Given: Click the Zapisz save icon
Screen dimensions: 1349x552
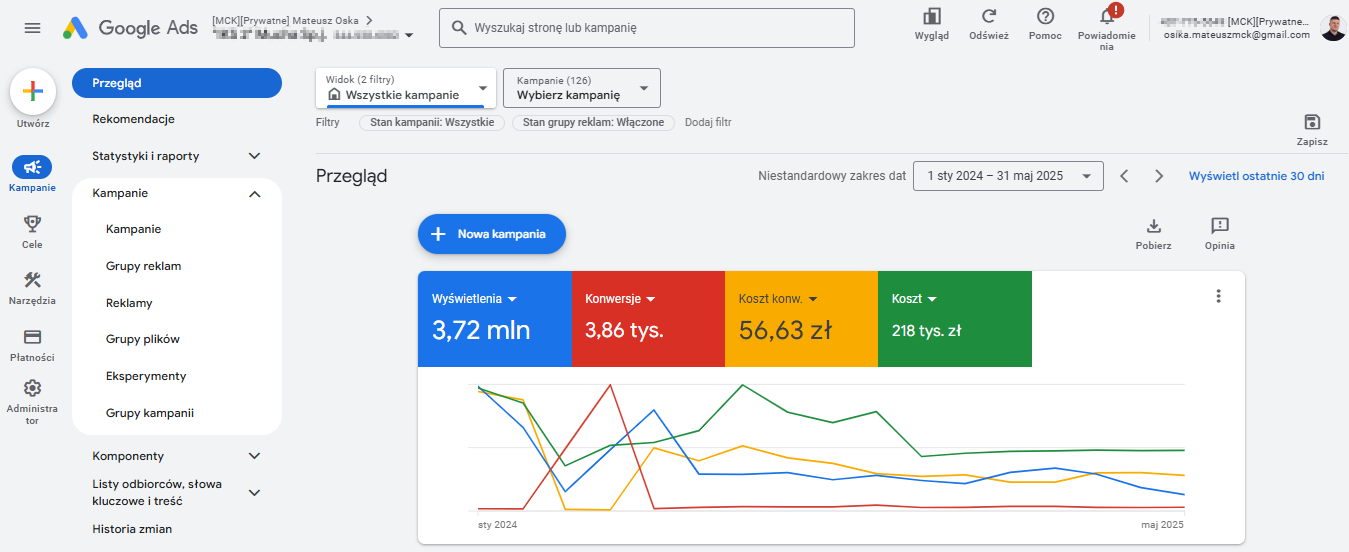Looking at the screenshot, I should 1312,122.
